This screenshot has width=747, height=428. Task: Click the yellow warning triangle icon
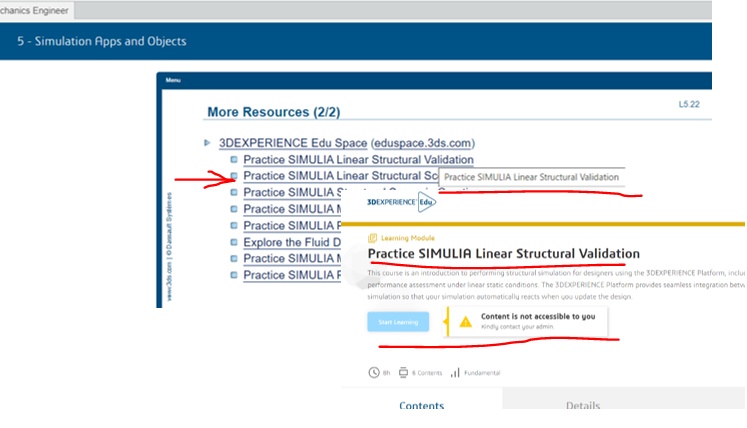point(465,322)
